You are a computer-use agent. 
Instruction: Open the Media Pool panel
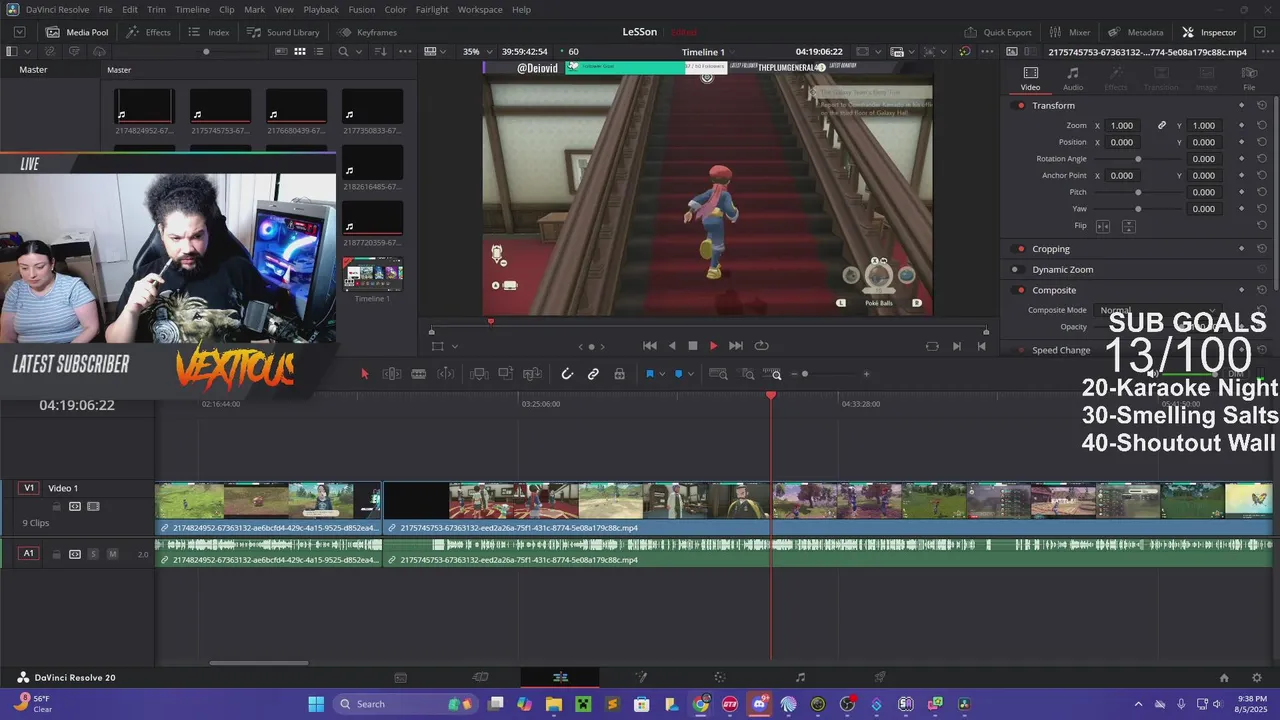pos(77,32)
